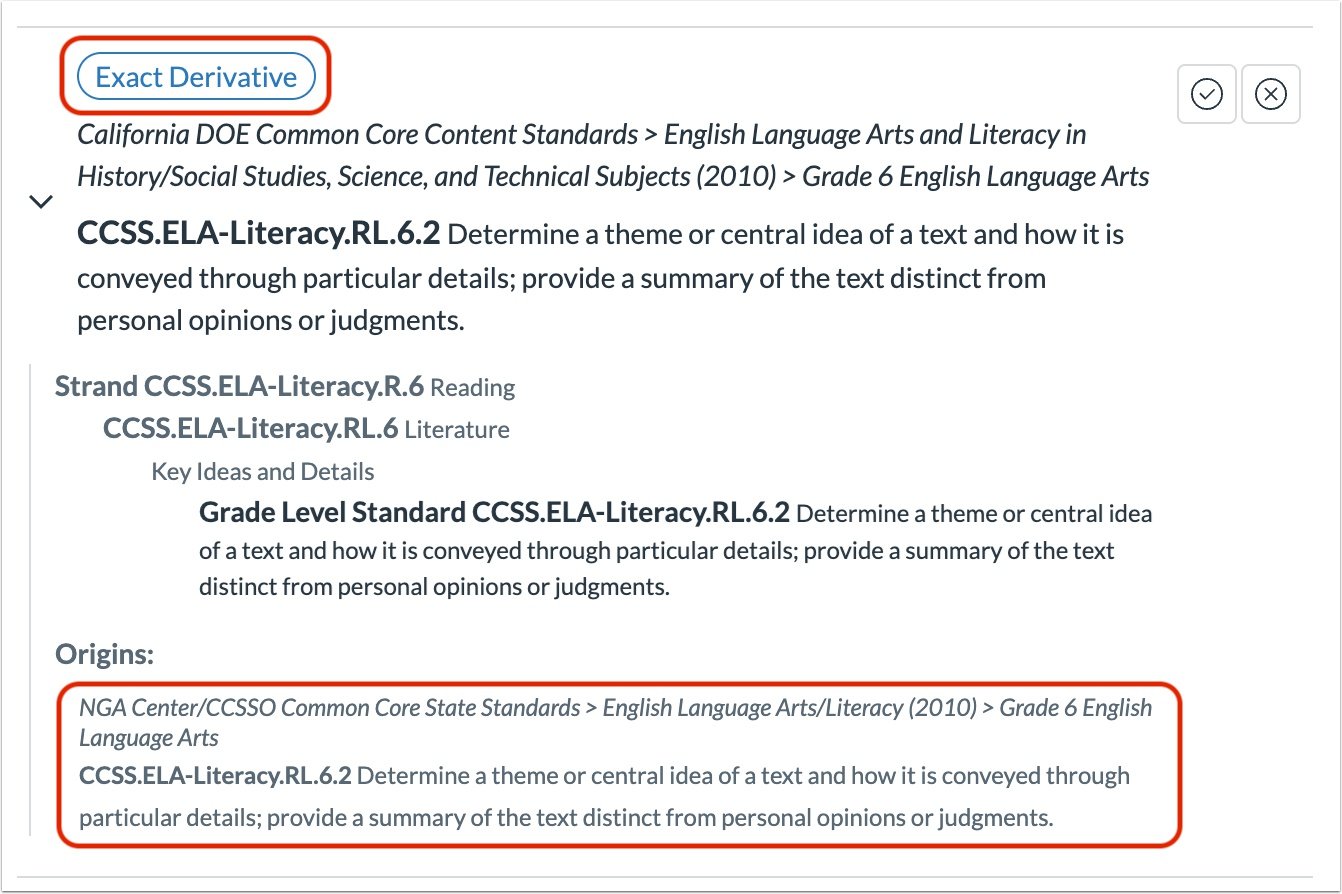Screen dimensions: 1342x894
Task: Click the Origins: label
Action: [x=104, y=655]
